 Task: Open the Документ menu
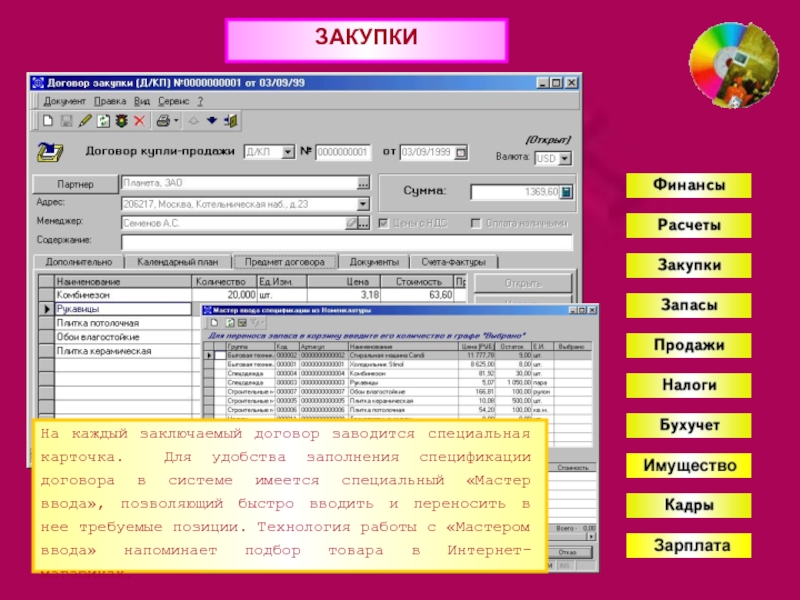tap(64, 101)
